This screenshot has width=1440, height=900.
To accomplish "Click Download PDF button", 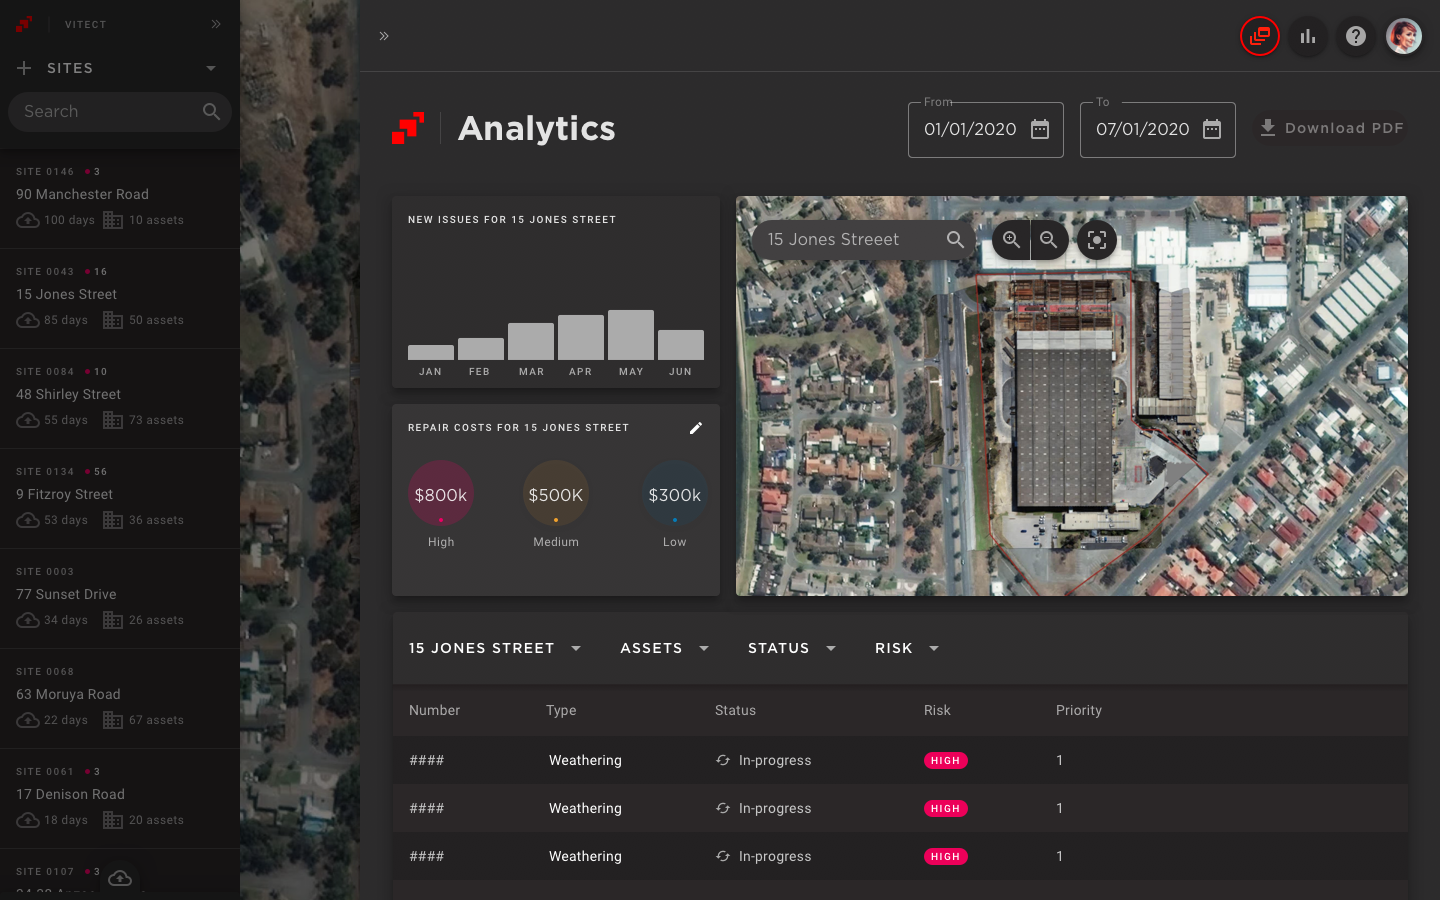I will click(x=1332, y=128).
